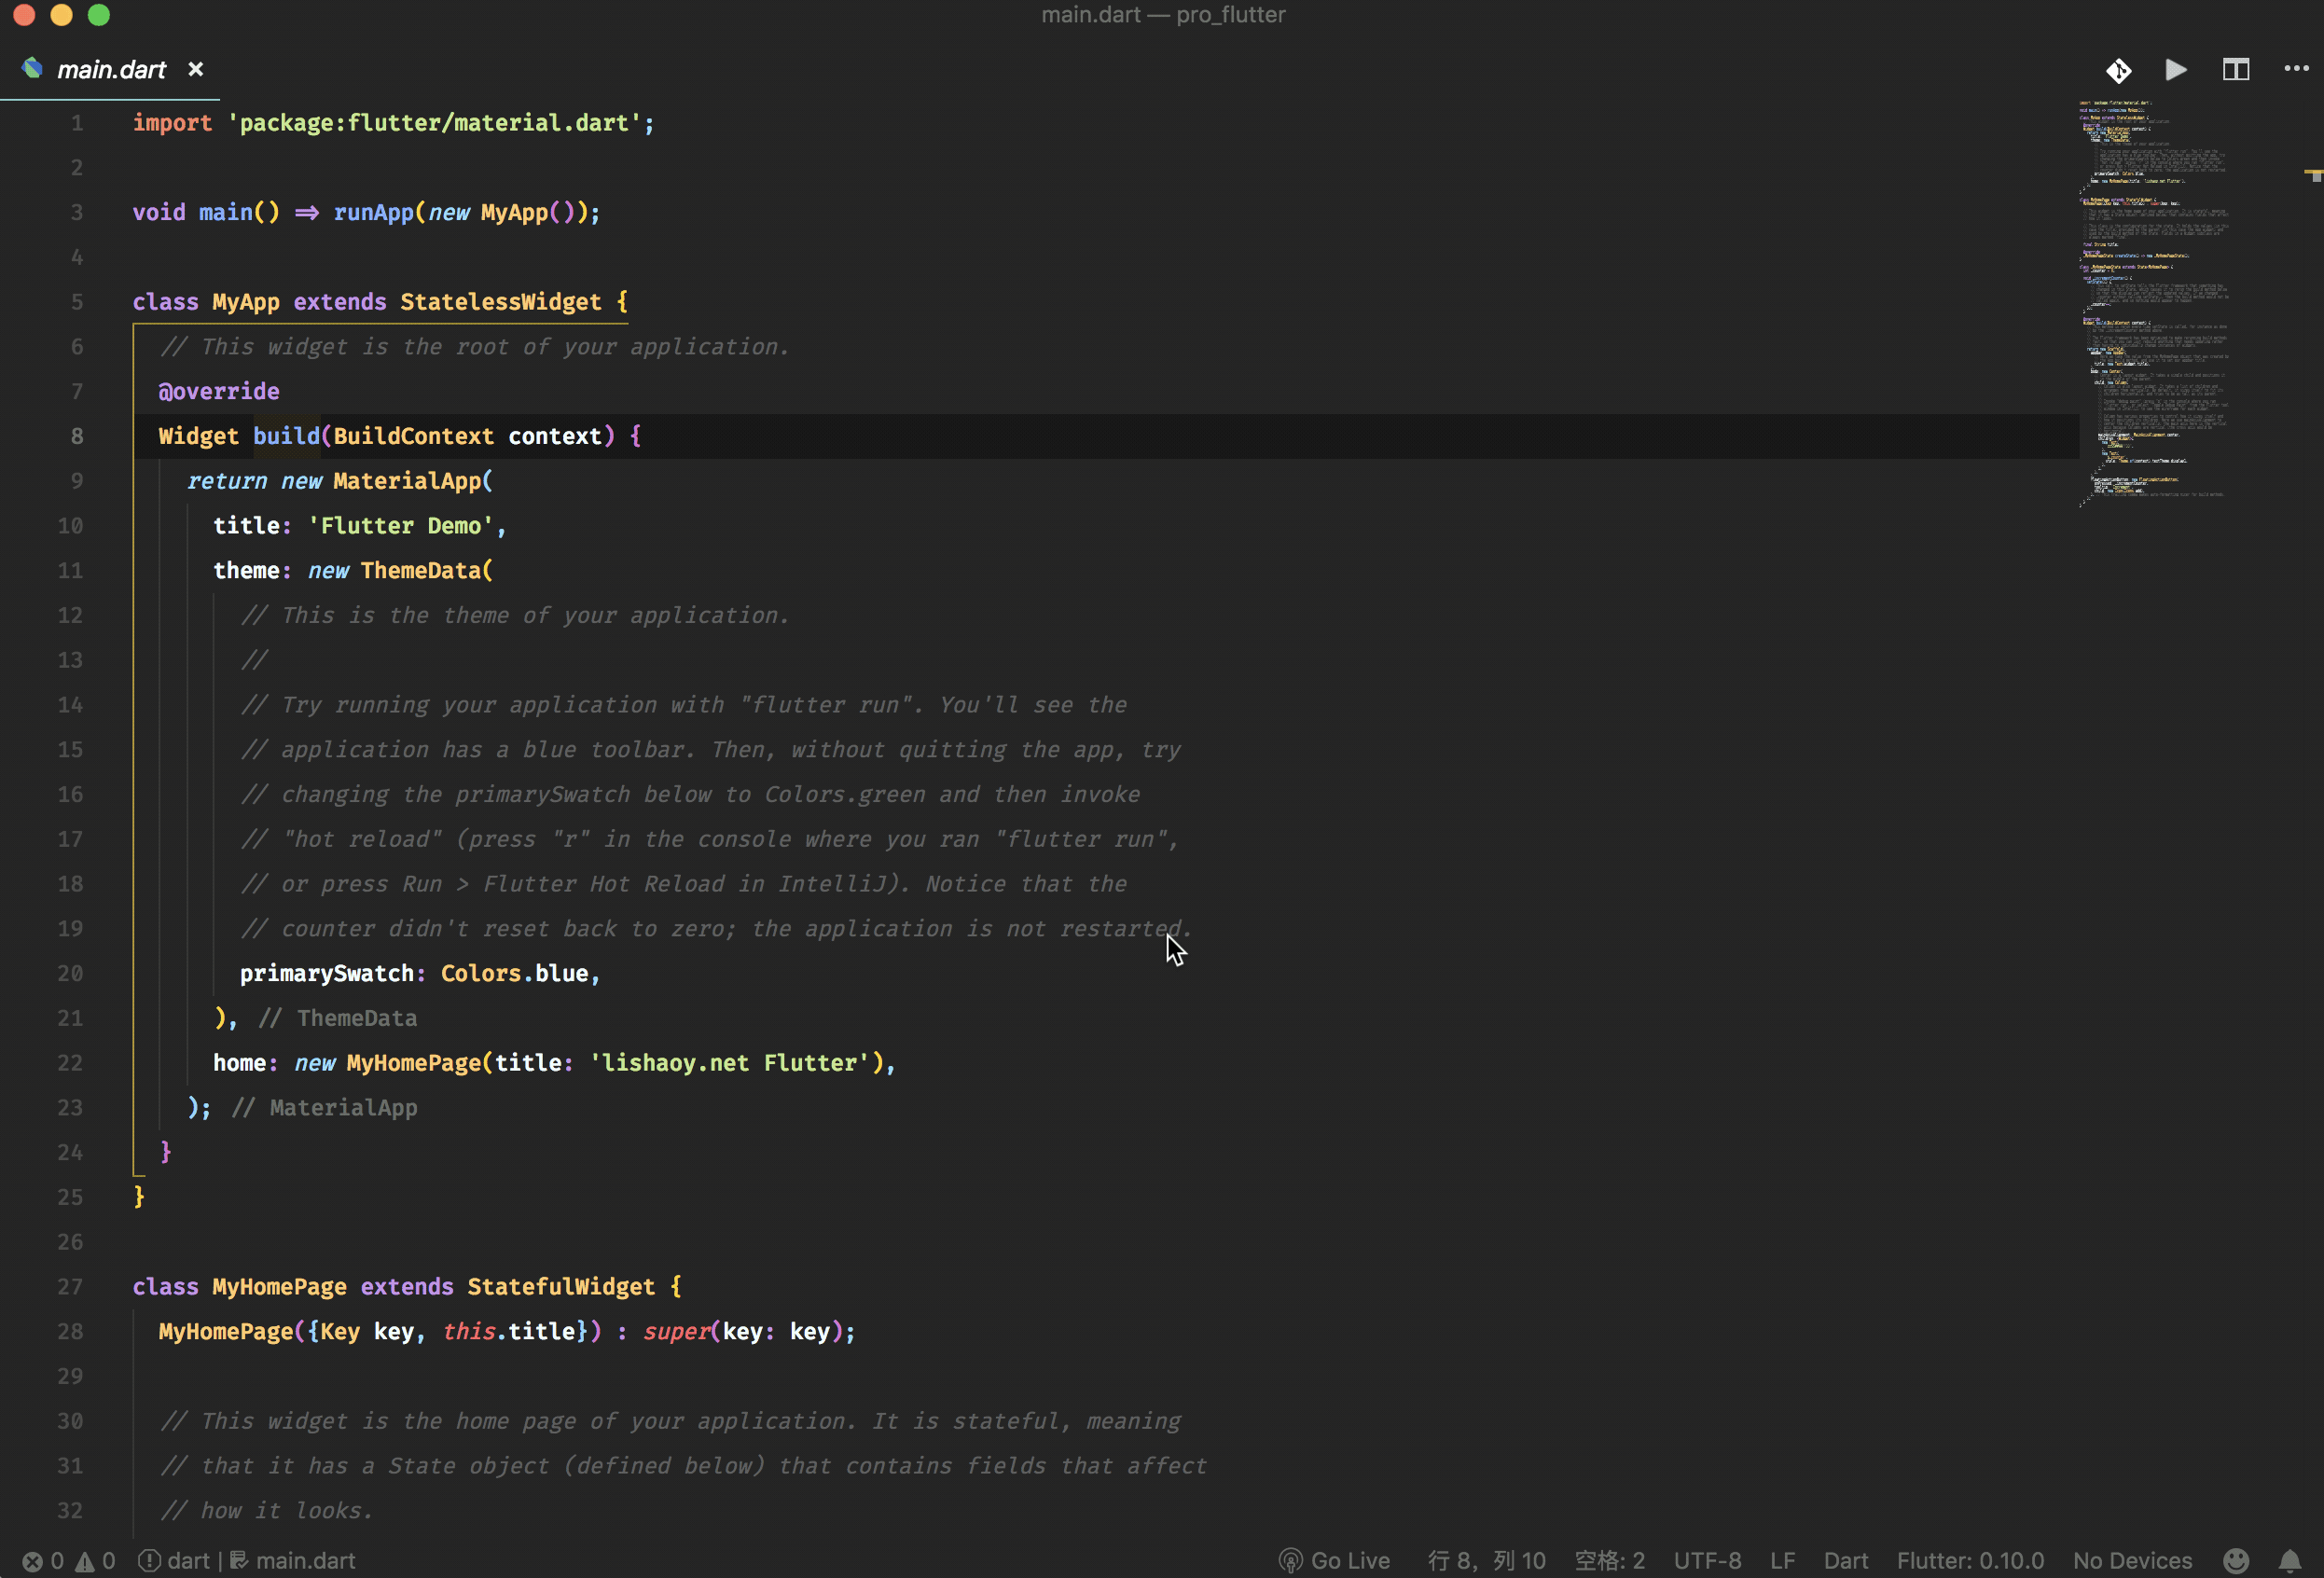The height and width of the screenshot is (1578, 2324).
Task: Click the smiley feedback icon in the status bar
Action: pyautogui.click(x=2236, y=1560)
